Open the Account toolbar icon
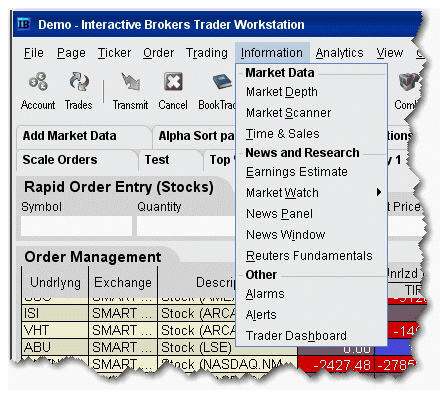 pyautogui.click(x=38, y=81)
